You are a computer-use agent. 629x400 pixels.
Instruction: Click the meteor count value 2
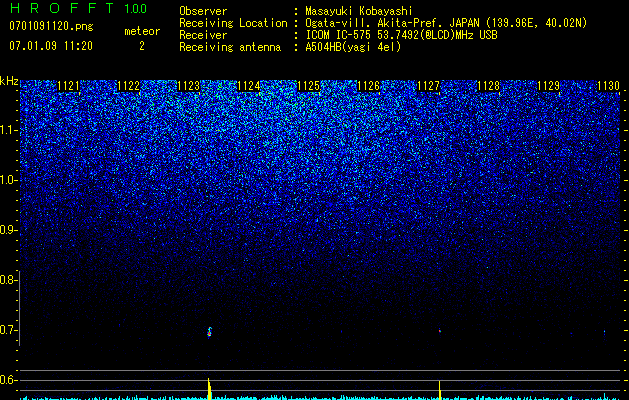click(142, 46)
